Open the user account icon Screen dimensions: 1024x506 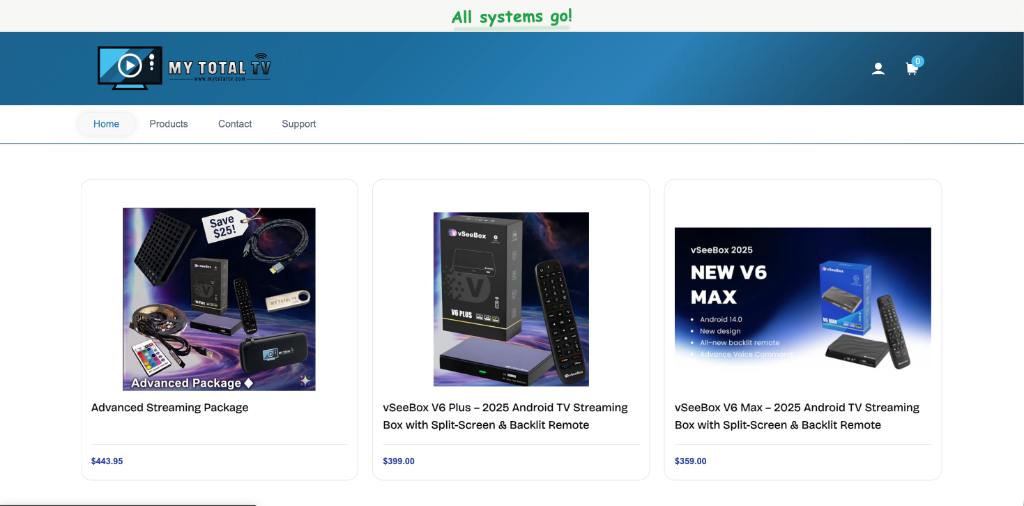(878, 69)
